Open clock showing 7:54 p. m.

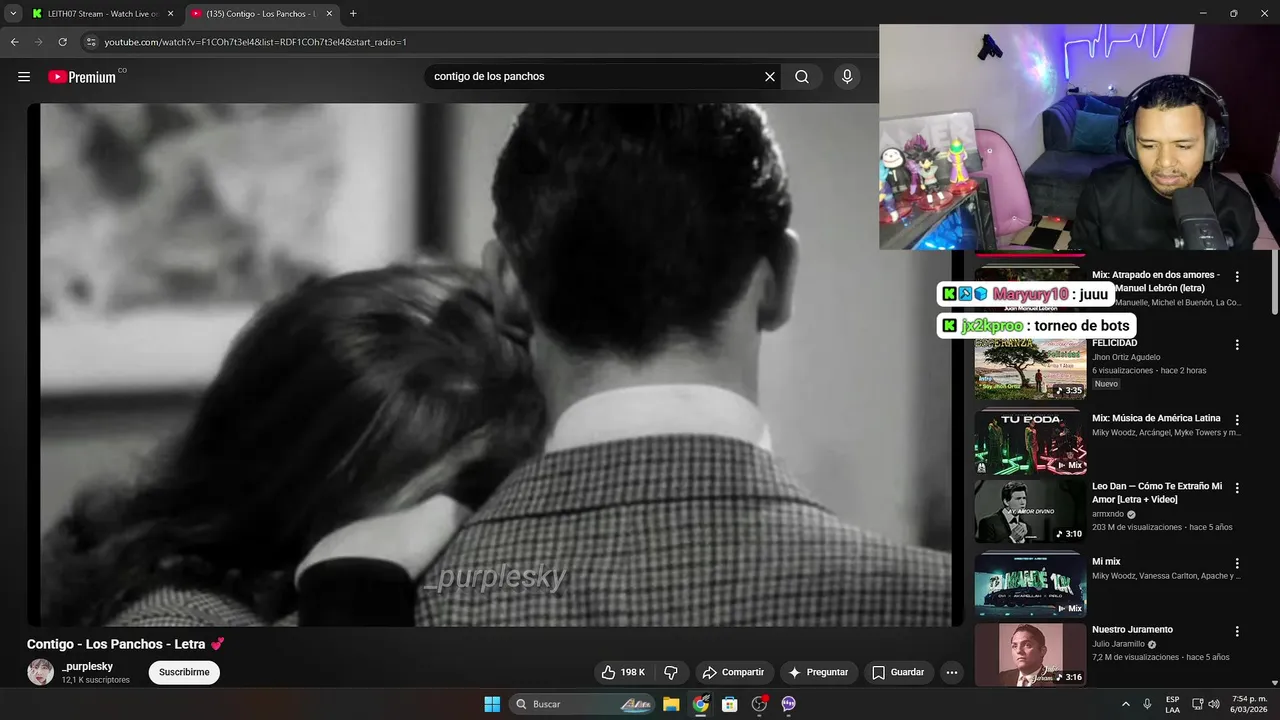[x=1249, y=704]
